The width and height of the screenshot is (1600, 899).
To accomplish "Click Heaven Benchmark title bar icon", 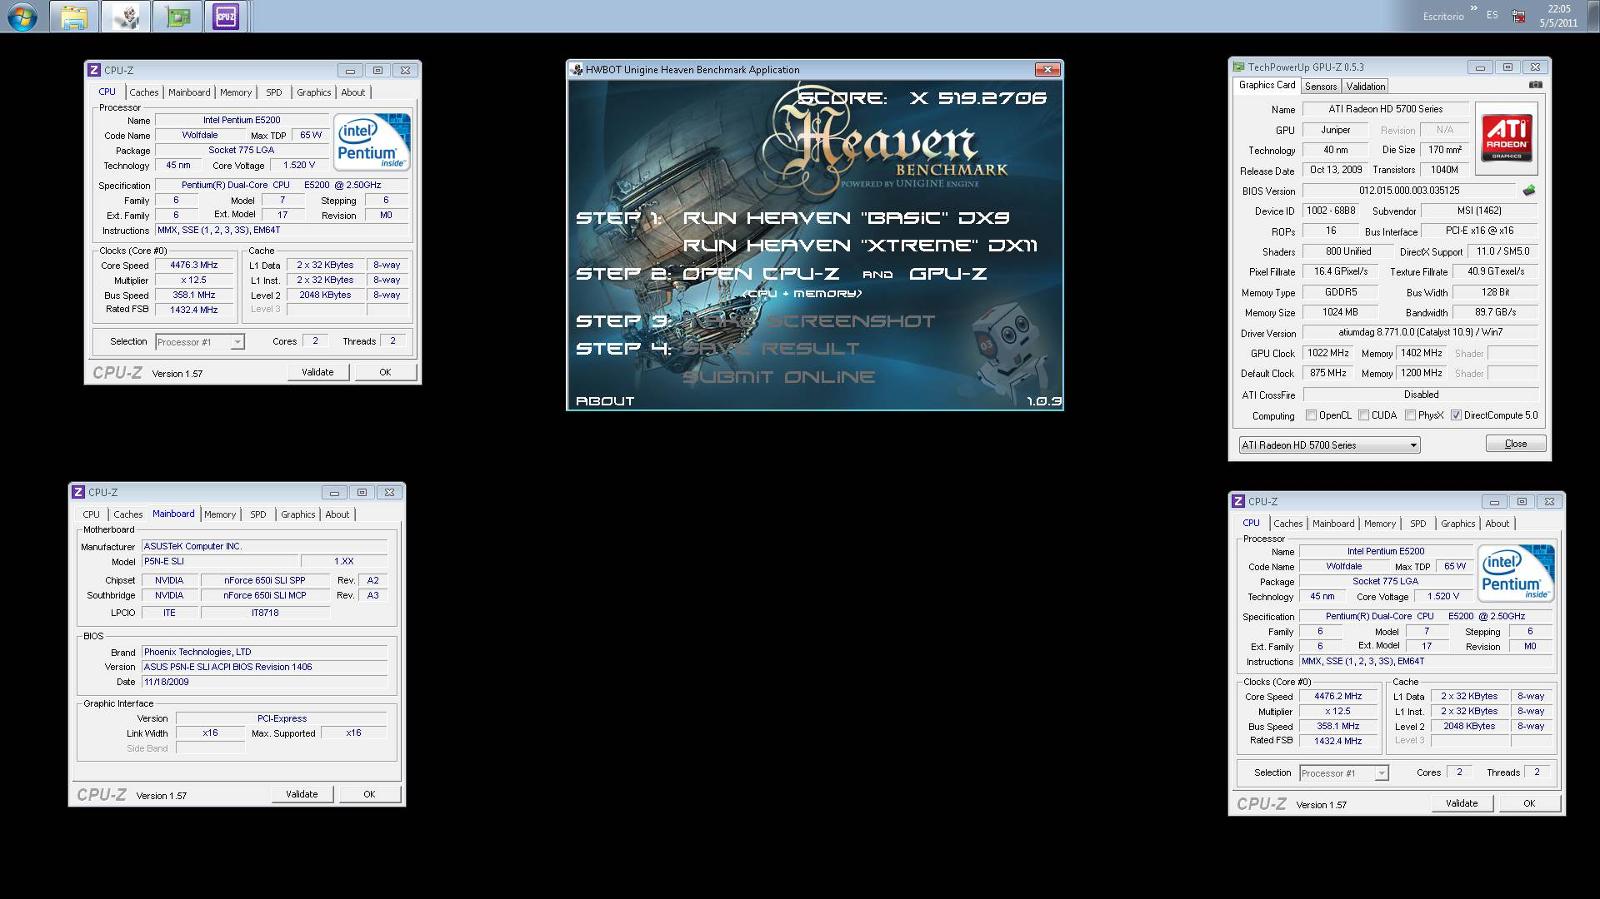I will [577, 69].
